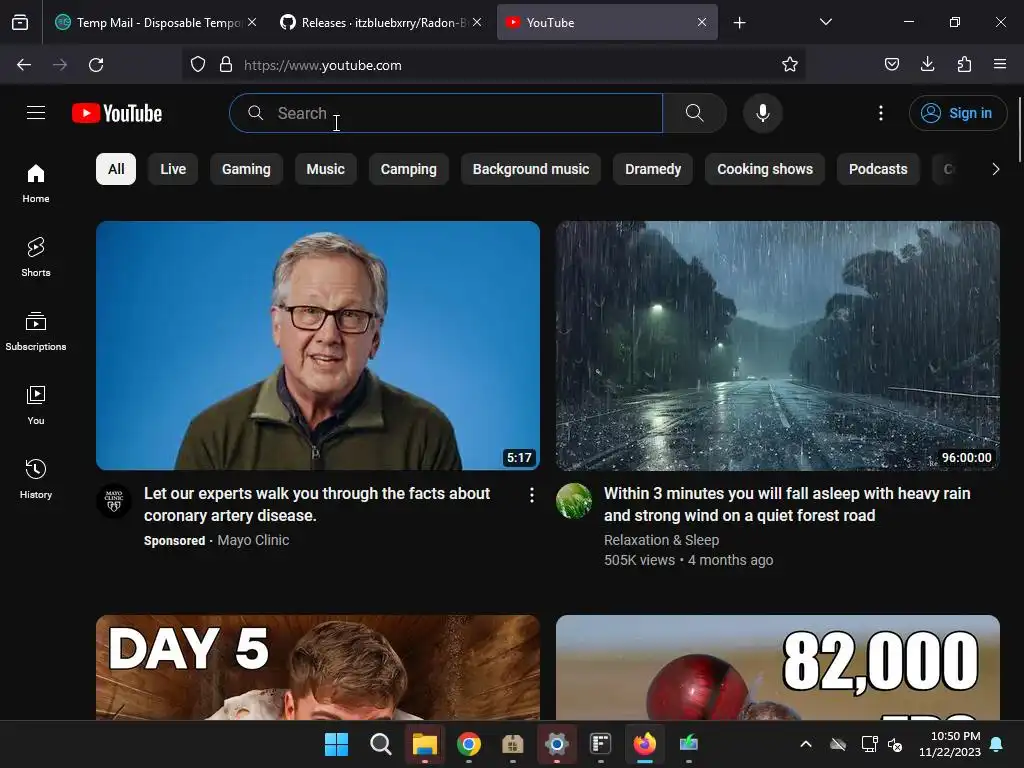The image size is (1024, 768).
Task: Switch to the Temp Mail tab
Action: (154, 23)
